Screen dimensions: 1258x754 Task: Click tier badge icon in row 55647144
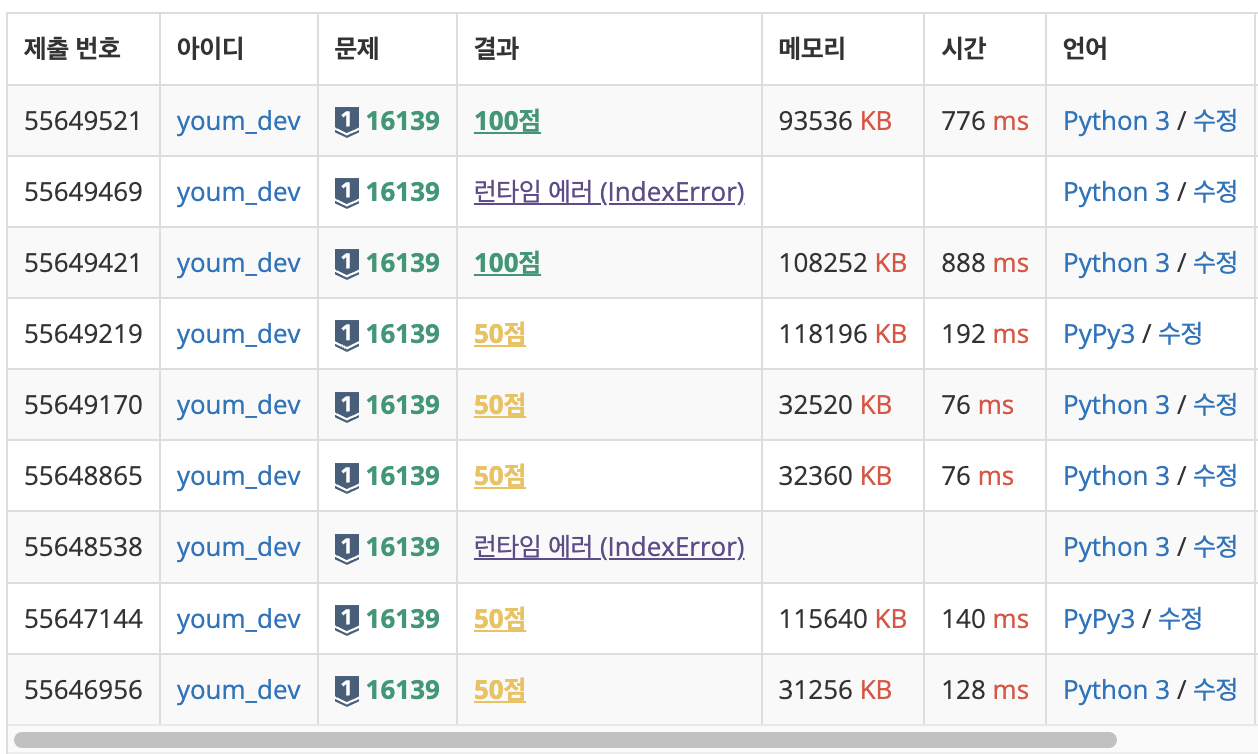click(x=346, y=620)
